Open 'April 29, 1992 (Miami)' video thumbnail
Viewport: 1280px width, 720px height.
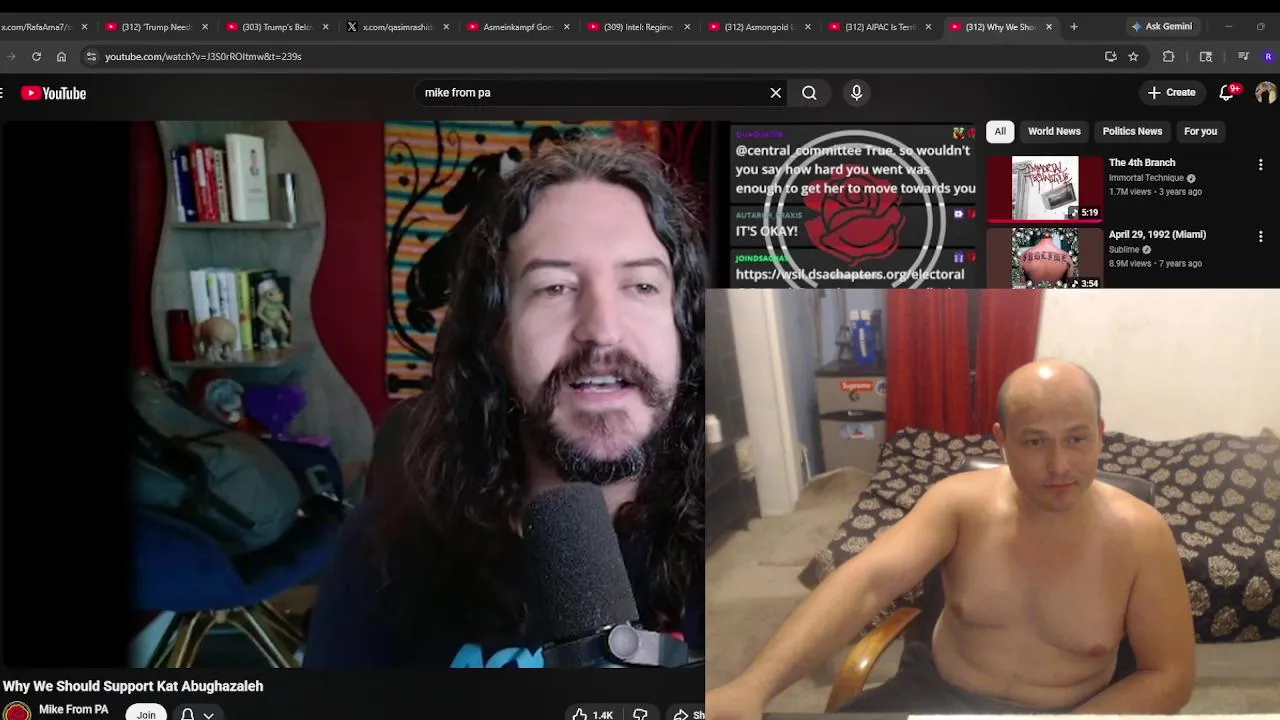[x=1045, y=259]
